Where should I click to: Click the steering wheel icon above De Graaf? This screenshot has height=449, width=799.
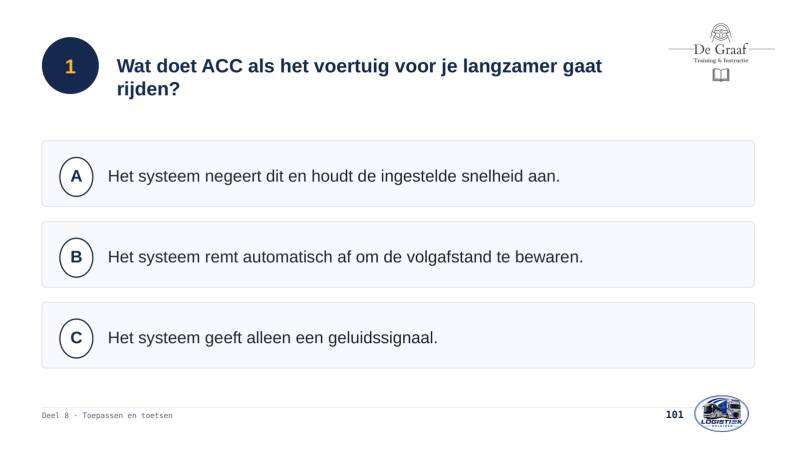[x=721, y=33]
